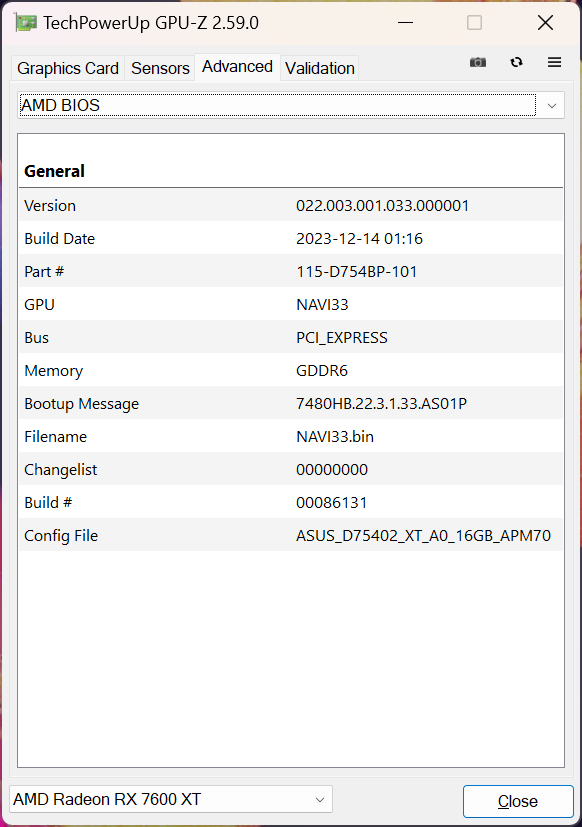Click the Build Date row label
Viewport: 582px width, 827px height.
pos(60,238)
